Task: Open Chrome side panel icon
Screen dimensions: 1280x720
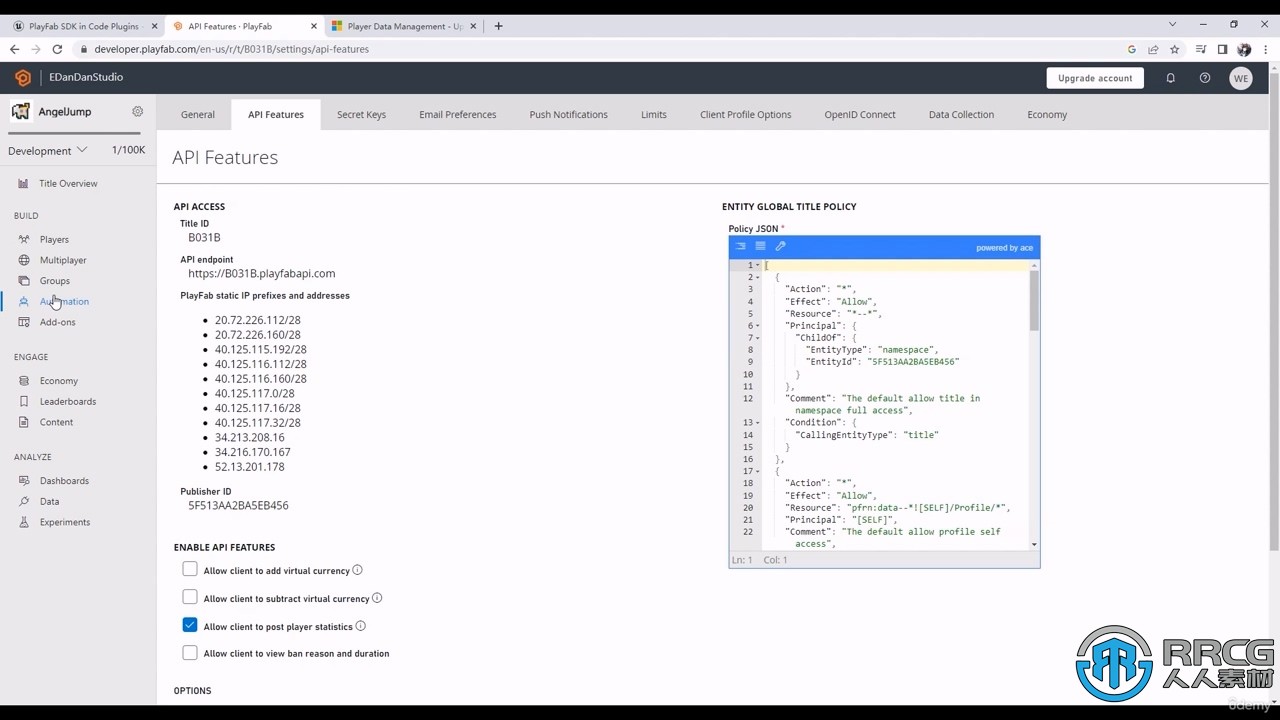Action: (x=1222, y=49)
